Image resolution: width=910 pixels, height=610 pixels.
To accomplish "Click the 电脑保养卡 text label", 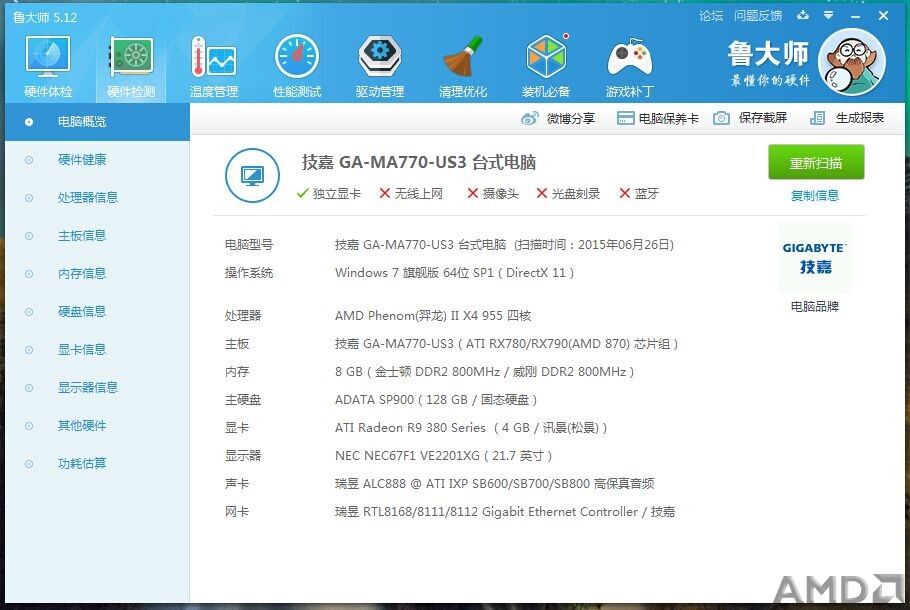I will (669, 119).
